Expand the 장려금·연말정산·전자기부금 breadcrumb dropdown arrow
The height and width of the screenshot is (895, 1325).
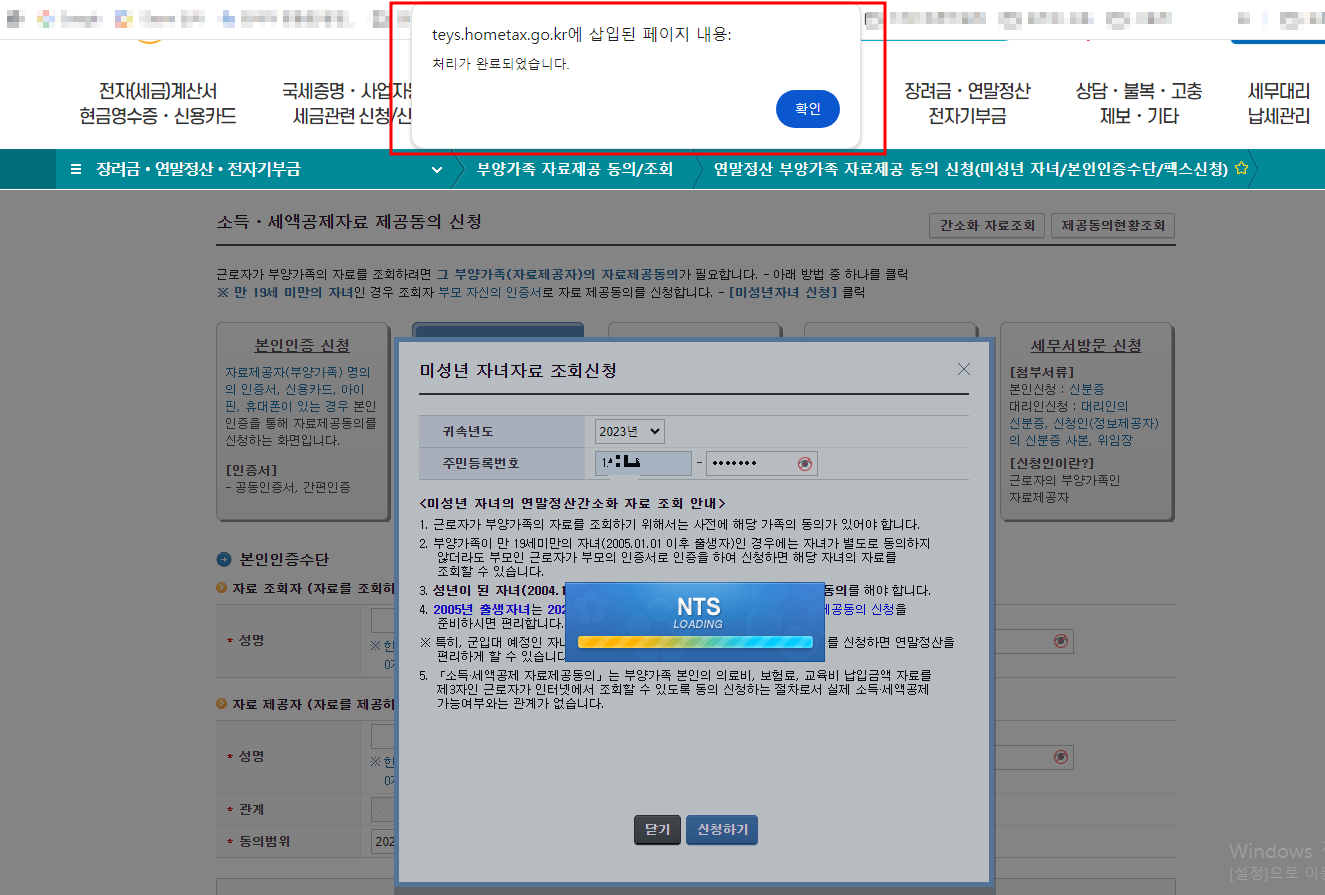436,170
